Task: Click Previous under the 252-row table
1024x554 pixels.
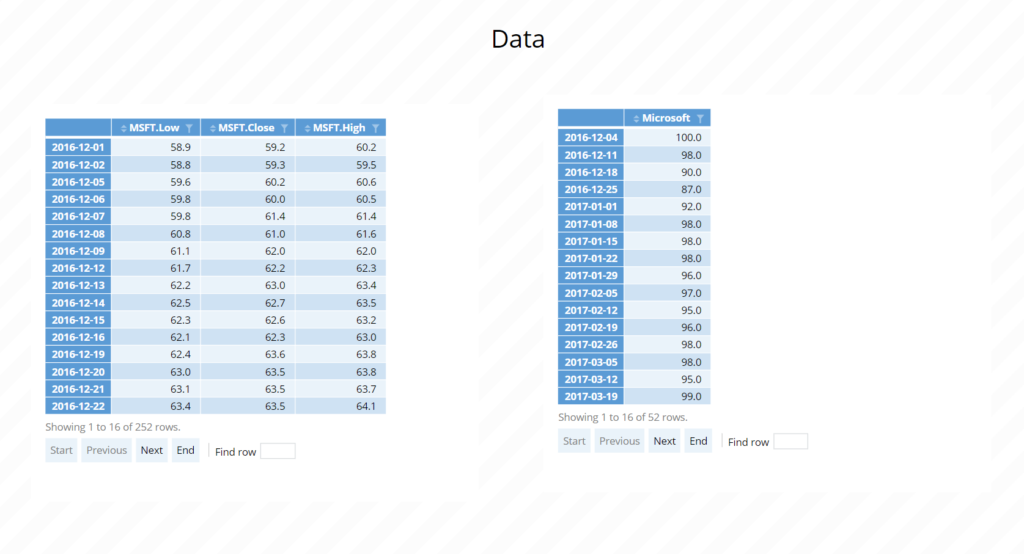Action: point(106,450)
